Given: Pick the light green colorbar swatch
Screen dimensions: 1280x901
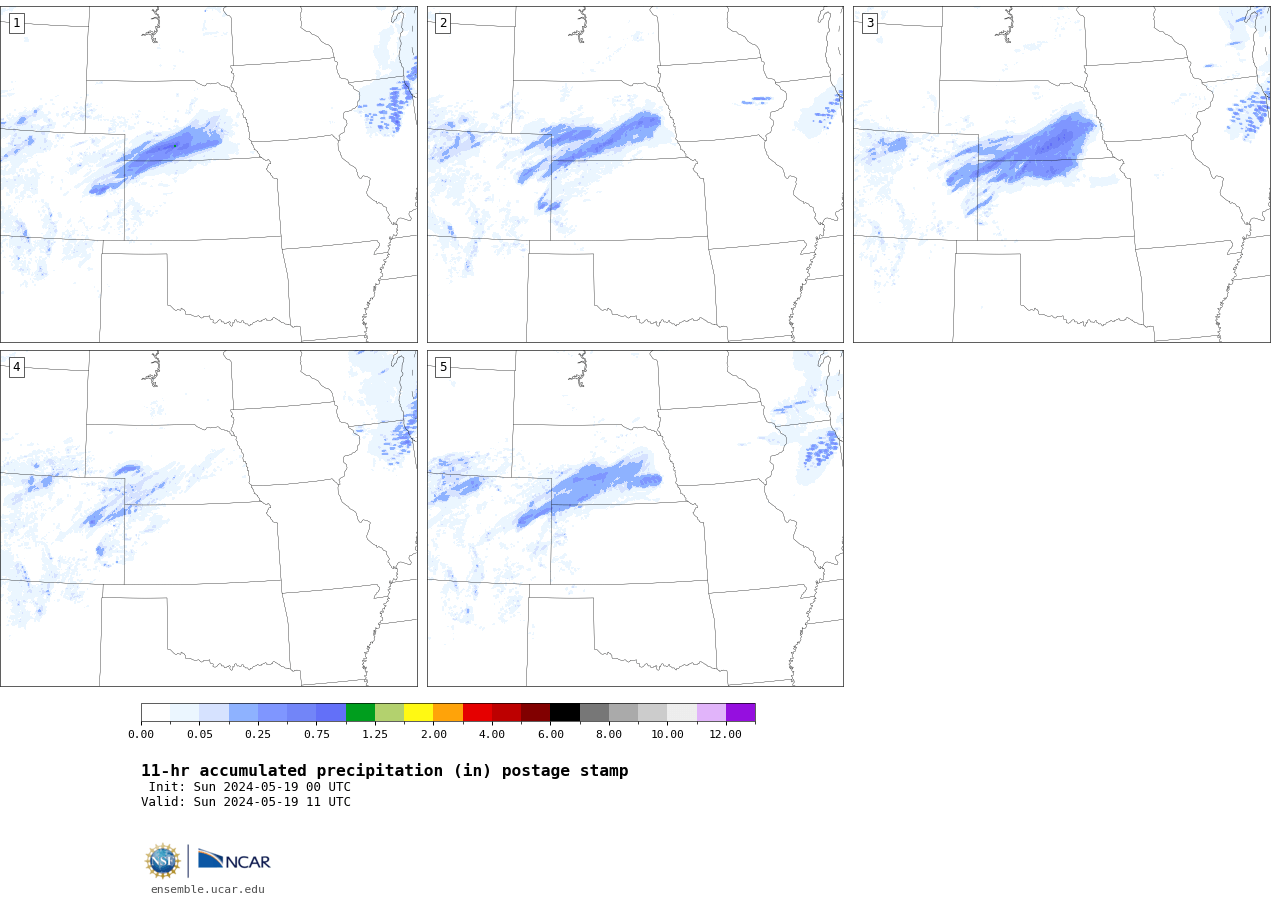Looking at the screenshot, I should pyautogui.click(x=389, y=712).
